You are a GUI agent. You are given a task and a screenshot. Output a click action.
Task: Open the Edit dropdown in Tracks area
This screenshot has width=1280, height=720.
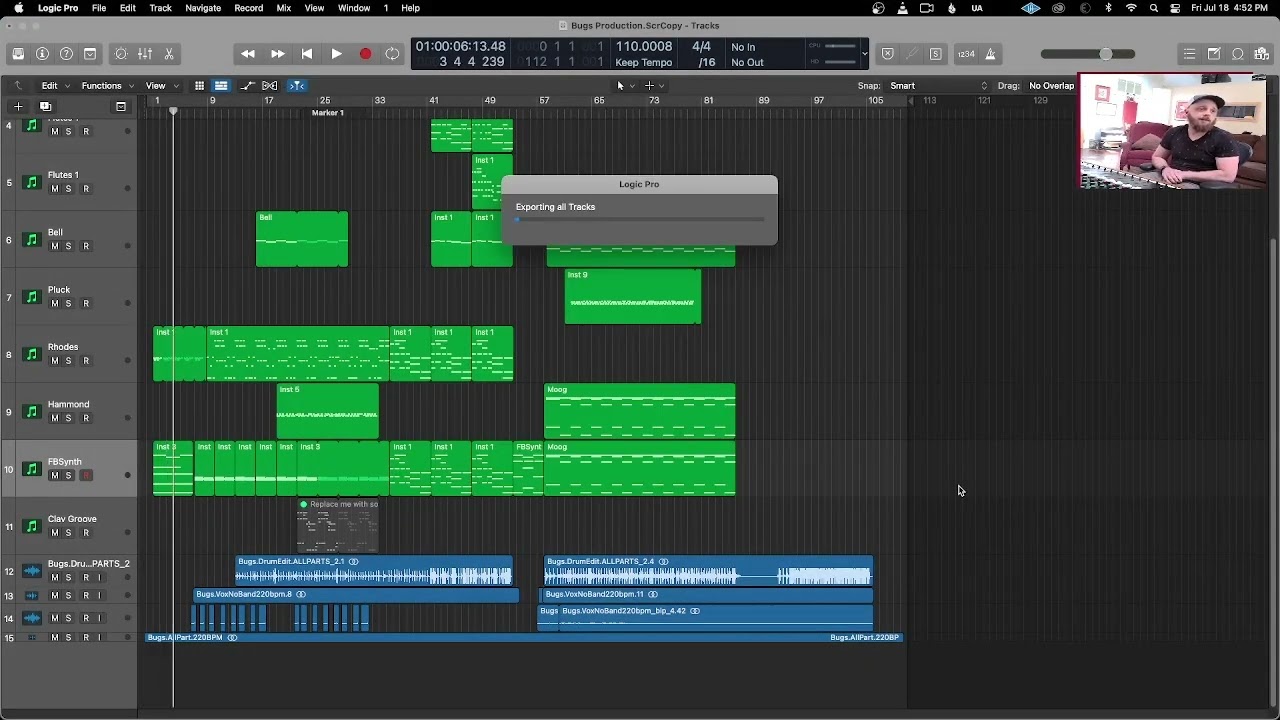click(x=54, y=86)
